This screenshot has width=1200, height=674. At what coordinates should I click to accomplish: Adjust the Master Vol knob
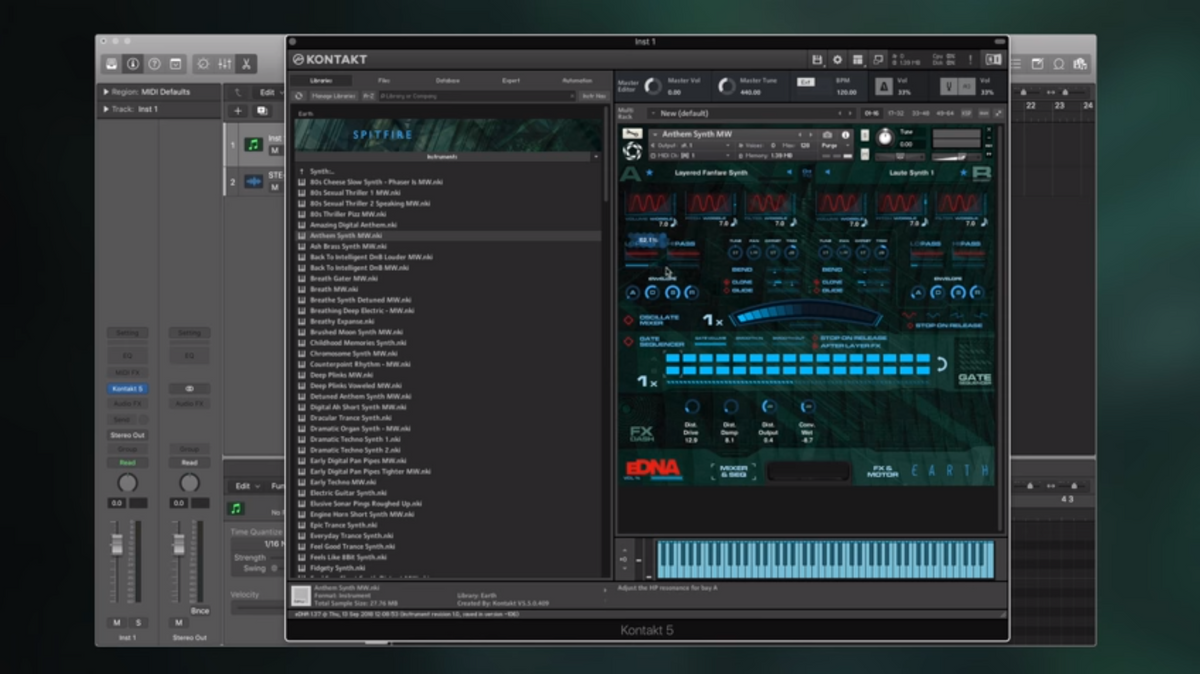tap(653, 87)
